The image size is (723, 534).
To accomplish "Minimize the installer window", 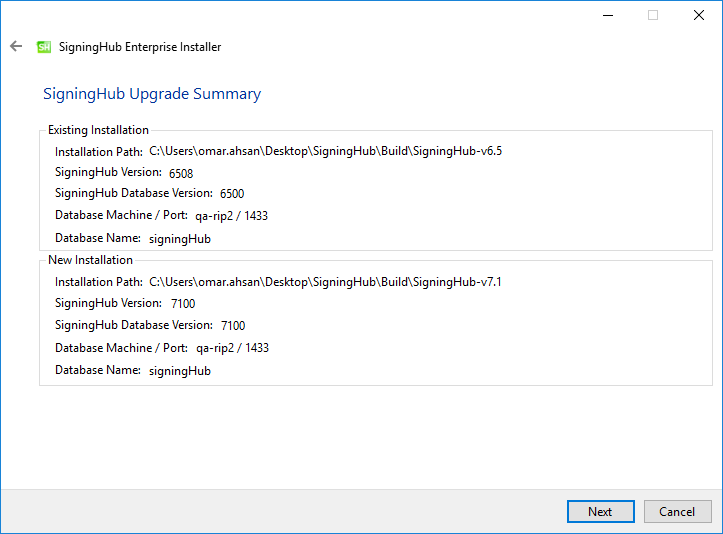I will 608,15.
